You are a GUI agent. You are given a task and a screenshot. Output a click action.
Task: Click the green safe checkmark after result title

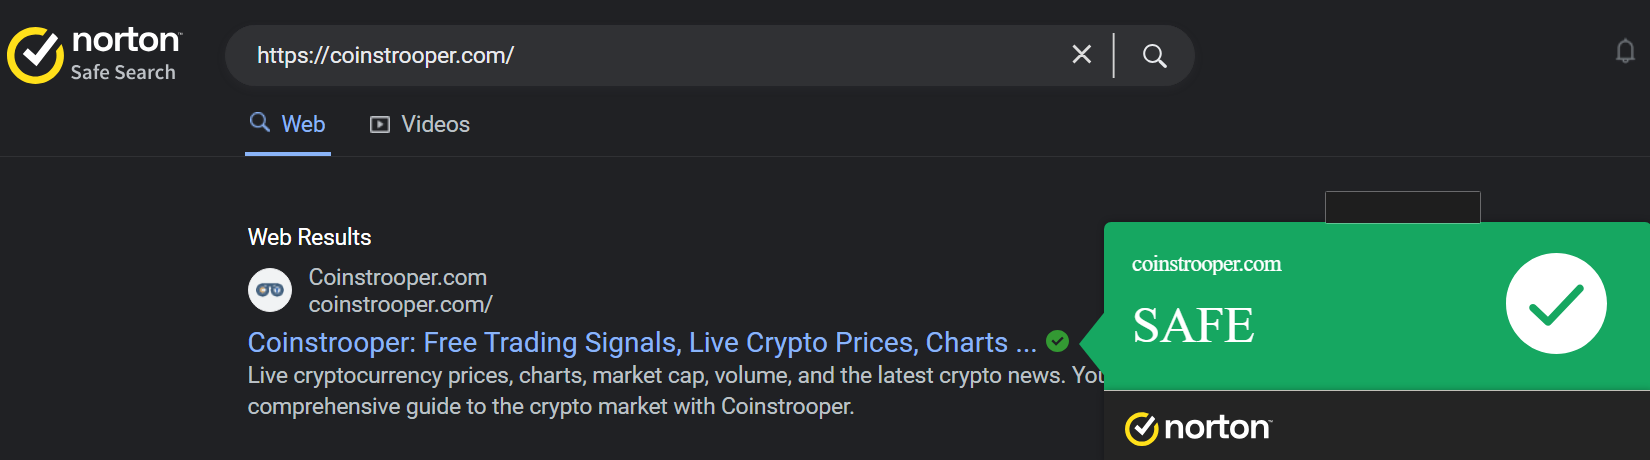pos(1057,342)
